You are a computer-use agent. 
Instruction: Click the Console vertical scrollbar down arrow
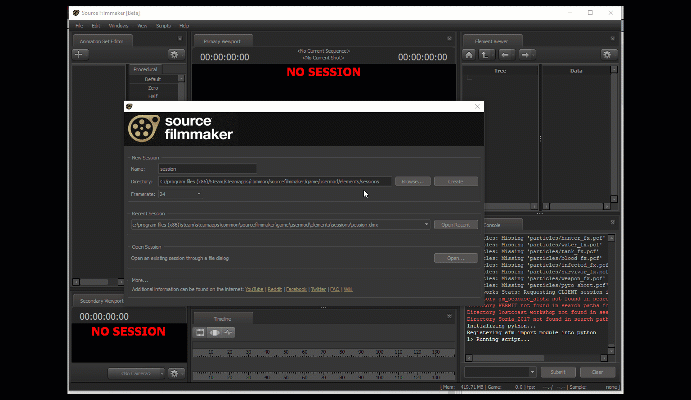tap(611, 351)
